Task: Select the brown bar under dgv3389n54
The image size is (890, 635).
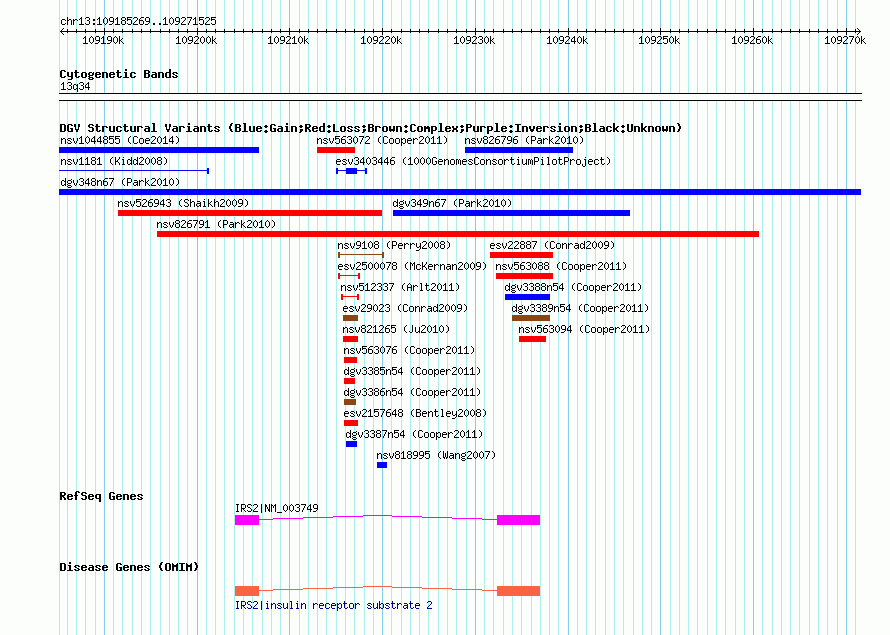Action: pyautogui.click(x=531, y=318)
